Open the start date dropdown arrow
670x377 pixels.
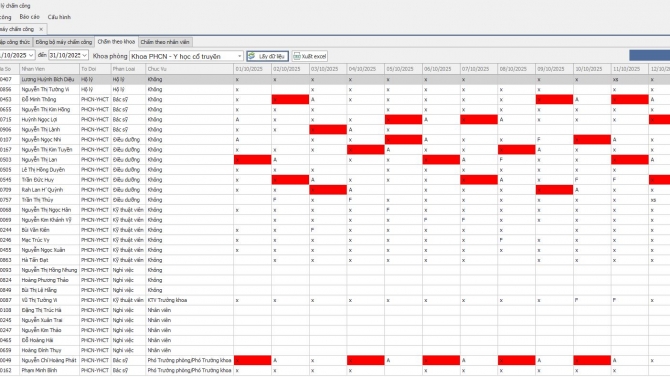(x=31, y=56)
